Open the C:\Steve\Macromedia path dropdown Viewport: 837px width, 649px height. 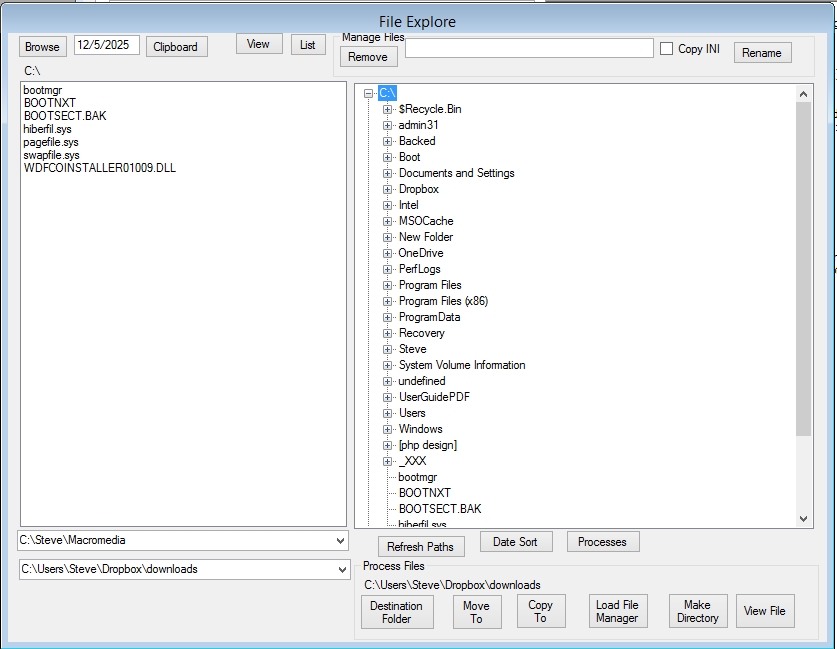[342, 541]
